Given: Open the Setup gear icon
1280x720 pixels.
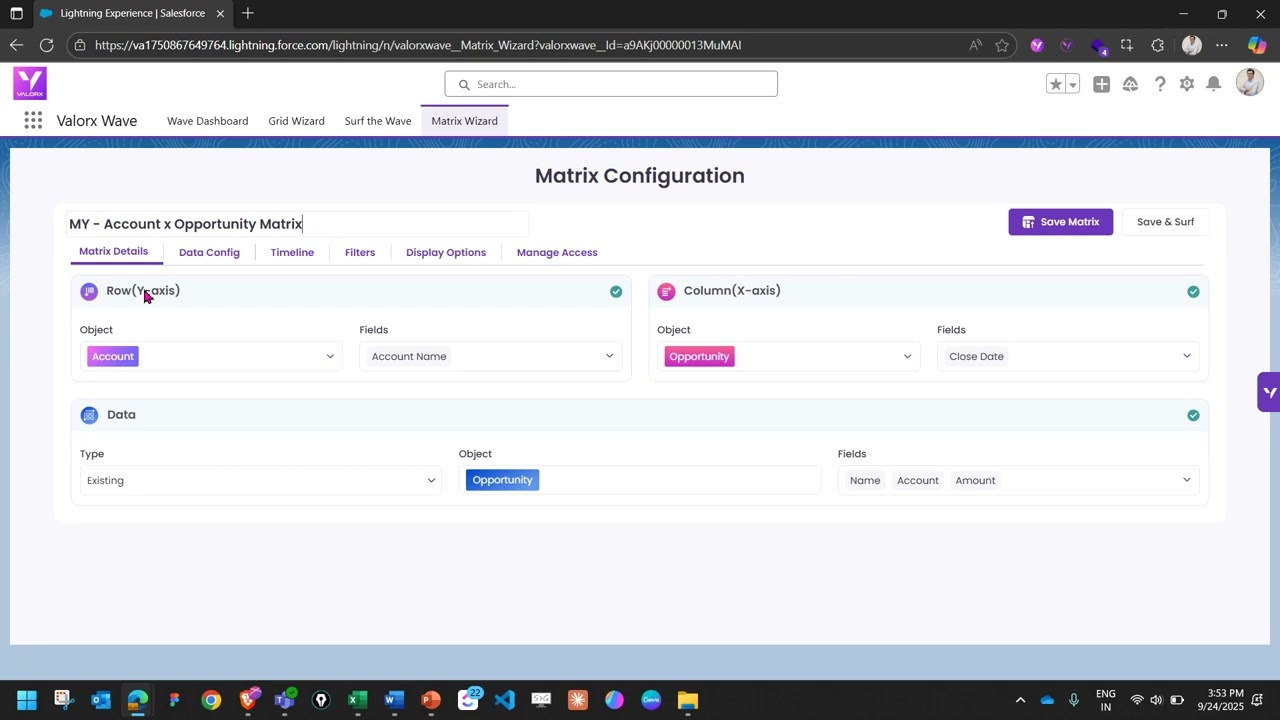Looking at the screenshot, I should (1187, 84).
